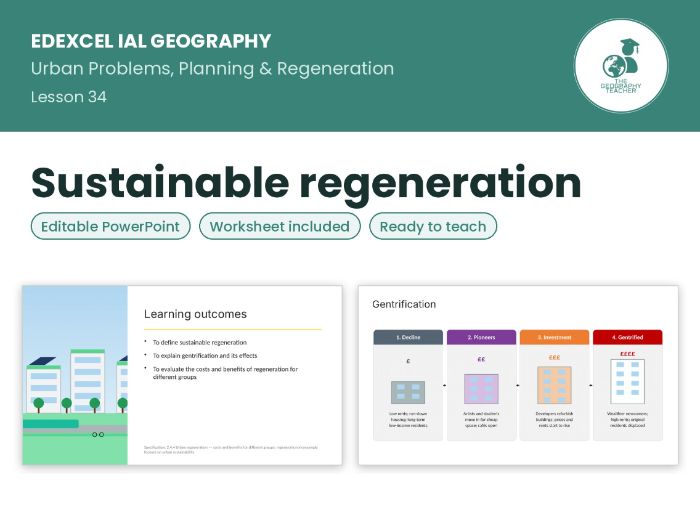
Task: Click the grey building icon under Decline
Action: 408,392
